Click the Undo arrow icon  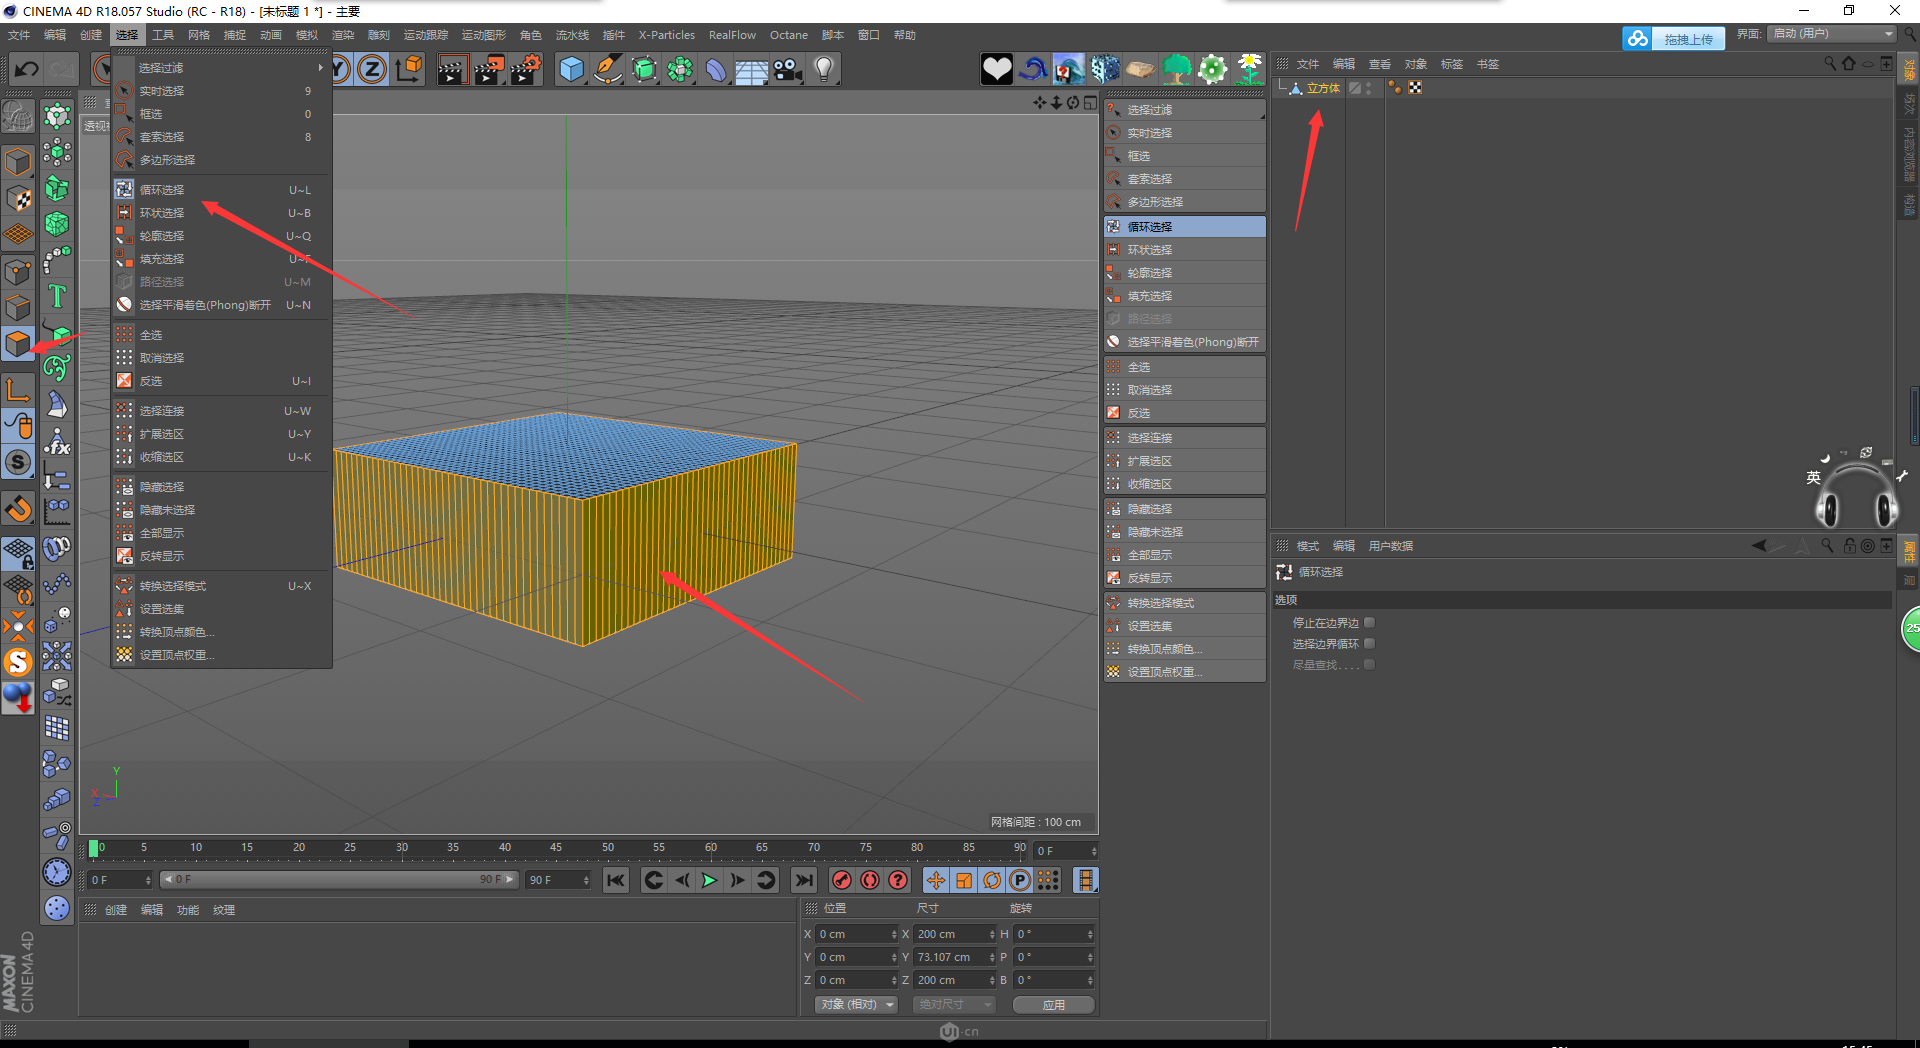point(27,69)
